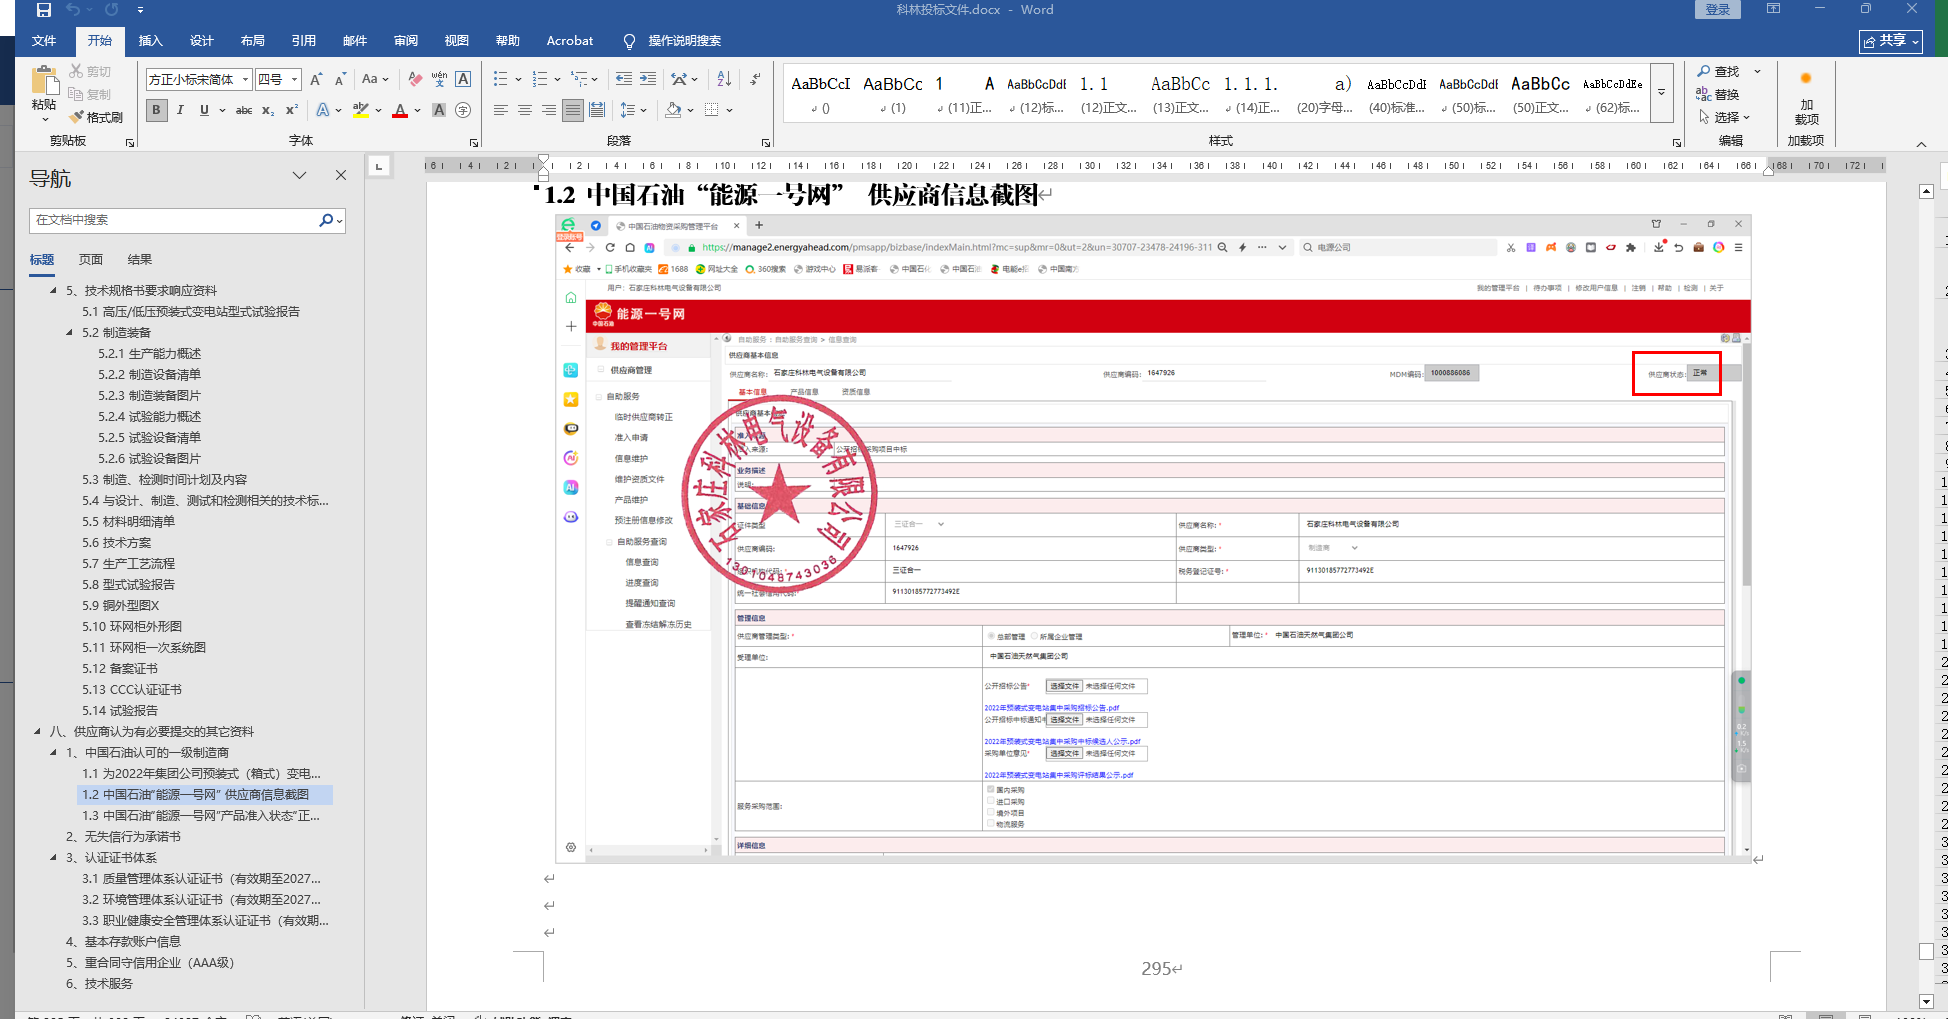Apply the red font color

400,110
